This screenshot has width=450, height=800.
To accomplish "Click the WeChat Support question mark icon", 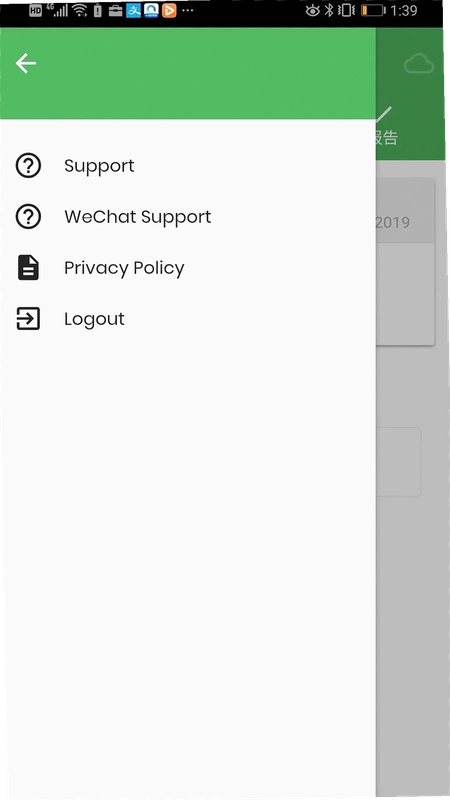I will [x=28, y=217].
